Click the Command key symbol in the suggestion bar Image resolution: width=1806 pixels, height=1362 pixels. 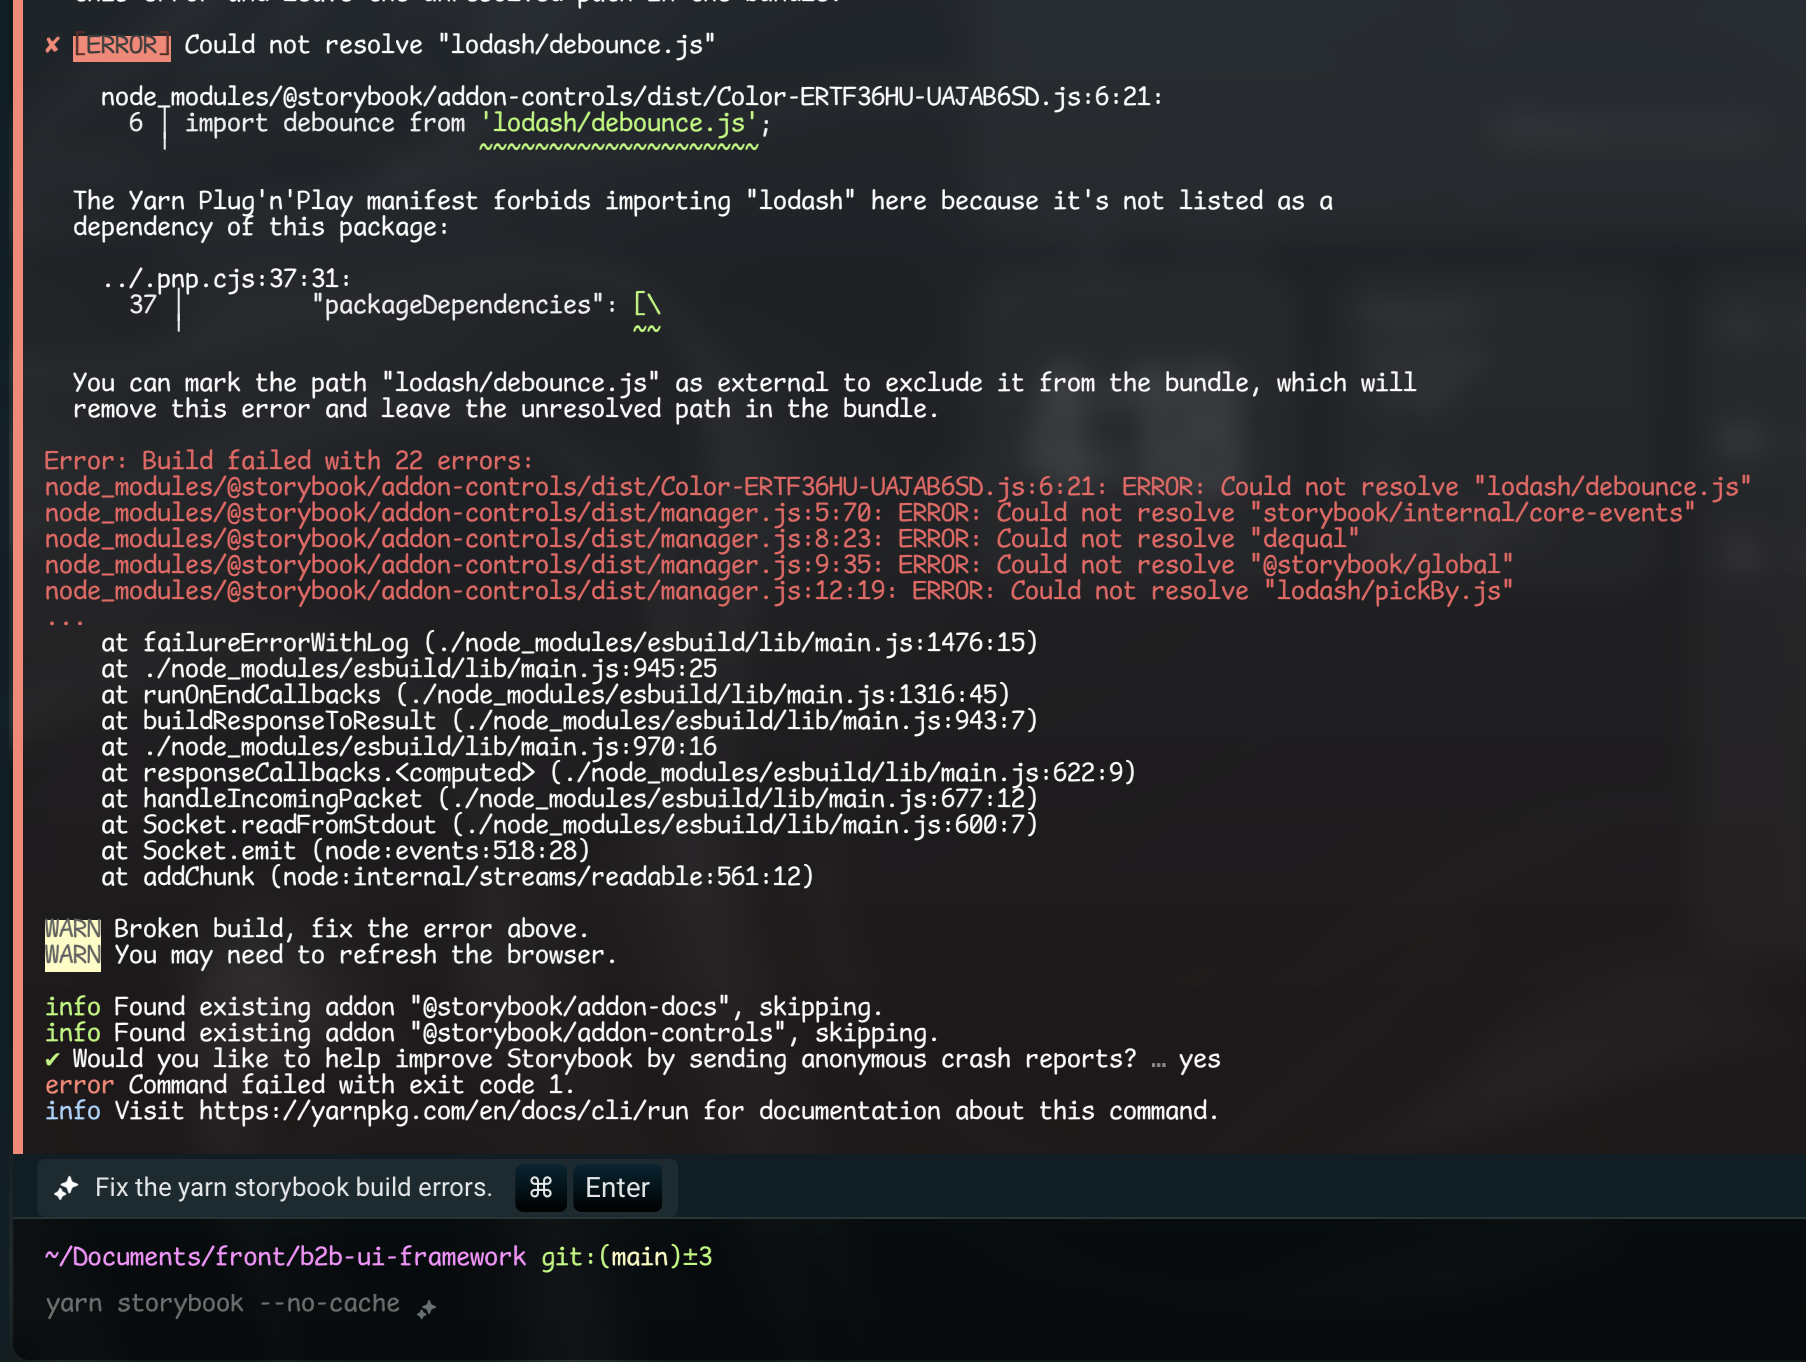click(541, 1188)
